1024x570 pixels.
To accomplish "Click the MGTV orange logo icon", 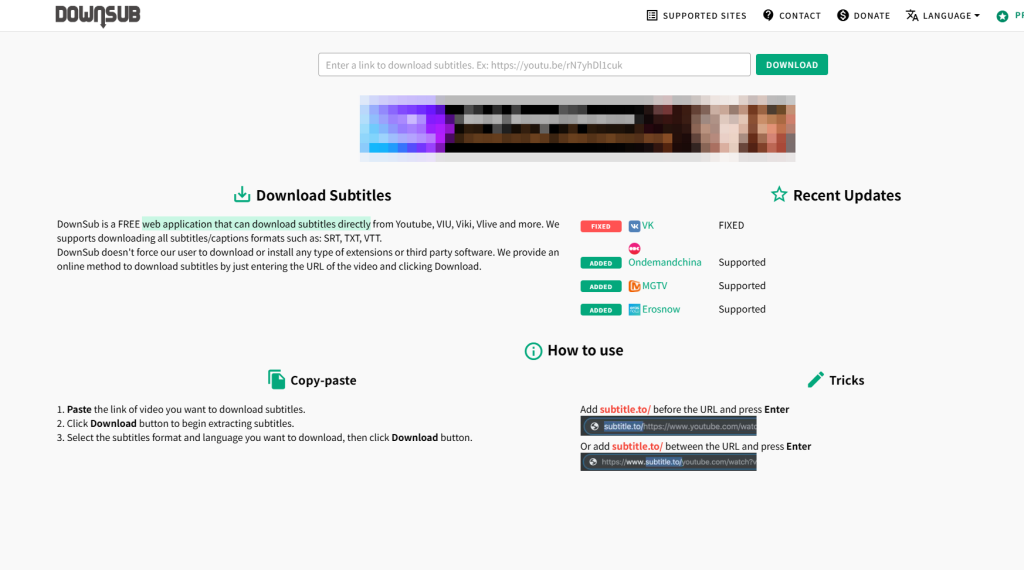I will [634, 286].
